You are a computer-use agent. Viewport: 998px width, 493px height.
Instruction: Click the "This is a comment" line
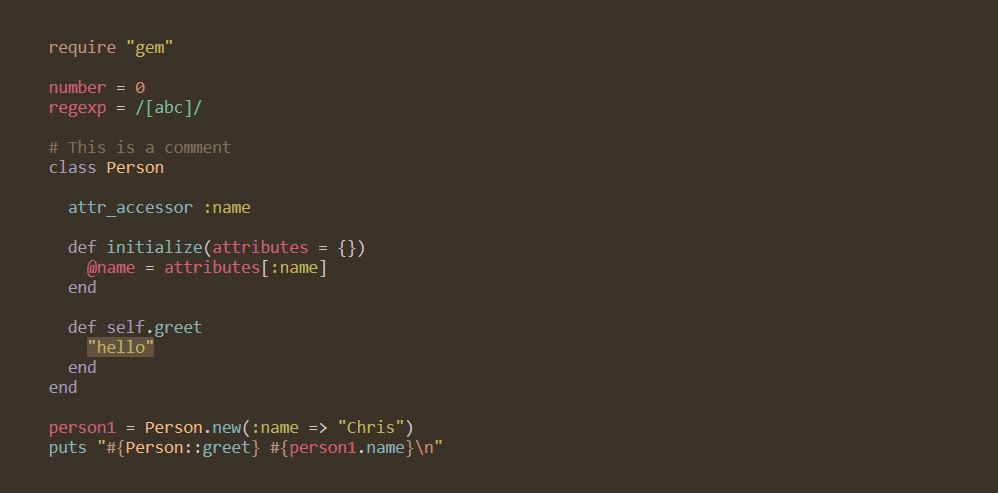tap(139, 148)
